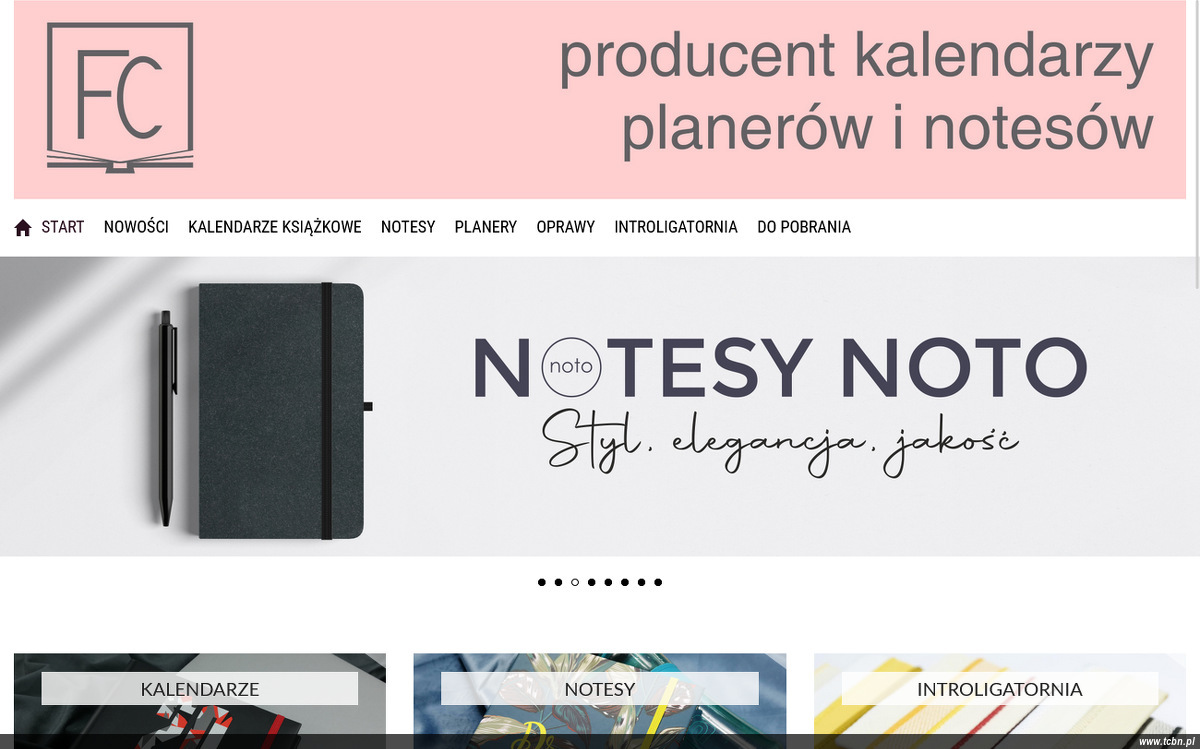
Task: Select OPRAWY in the navigation menu
Action: (x=566, y=227)
